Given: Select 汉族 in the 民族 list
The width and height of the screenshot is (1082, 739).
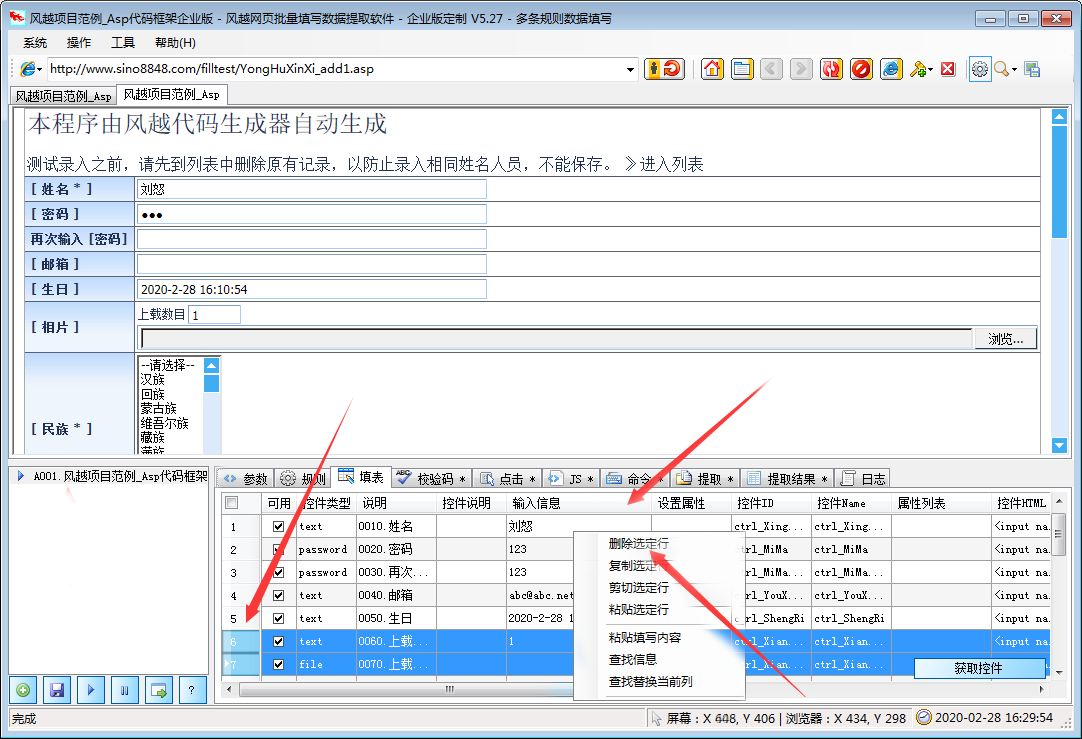Looking at the screenshot, I should pyautogui.click(x=153, y=380).
